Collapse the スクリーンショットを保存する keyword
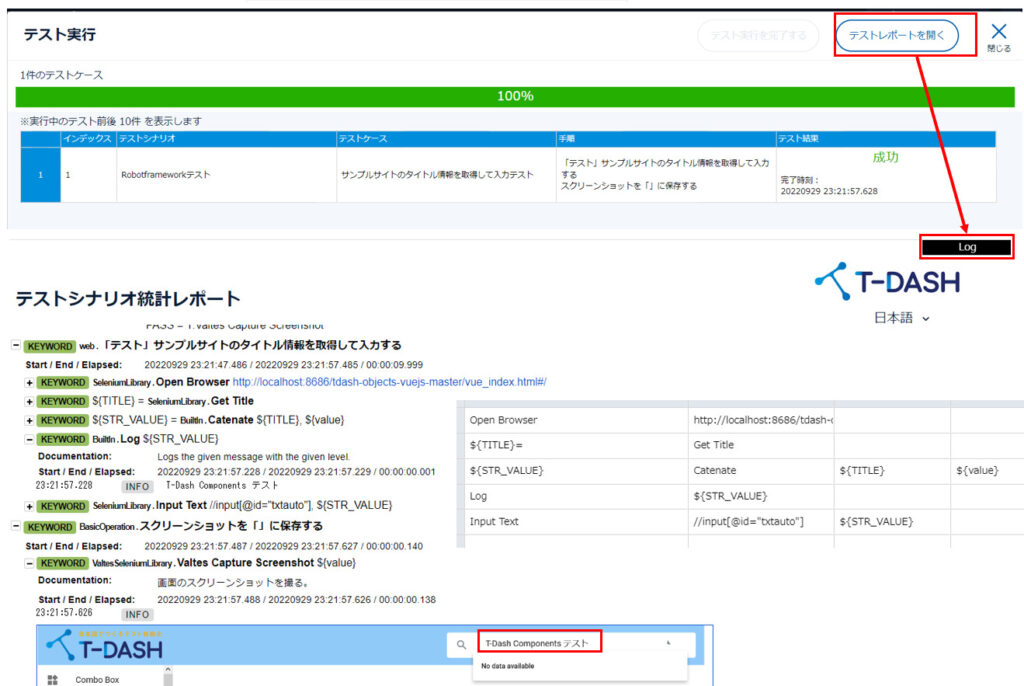Viewport: 1024px width, 686px height. 16,527
